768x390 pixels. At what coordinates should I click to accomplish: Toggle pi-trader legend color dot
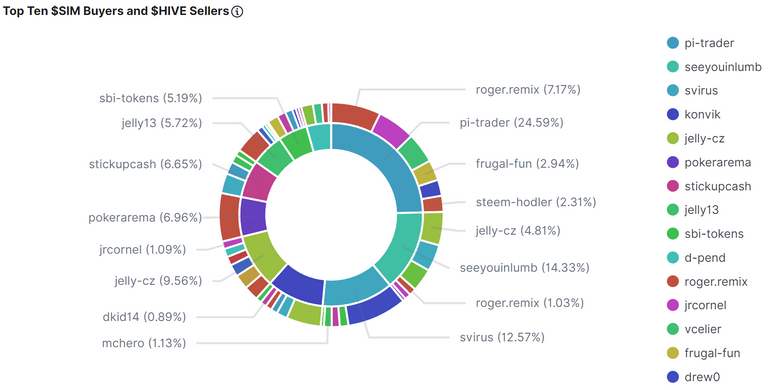[x=673, y=43]
